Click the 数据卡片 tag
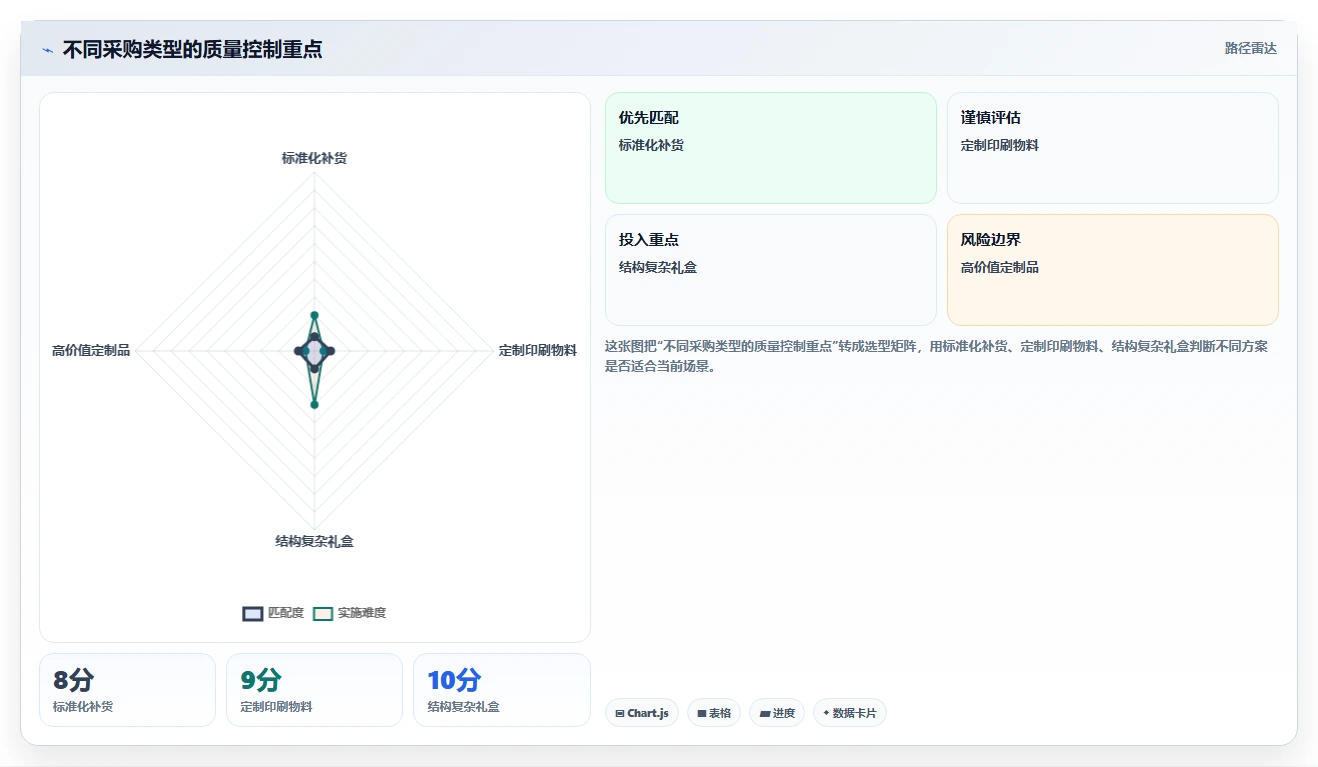 click(x=850, y=713)
